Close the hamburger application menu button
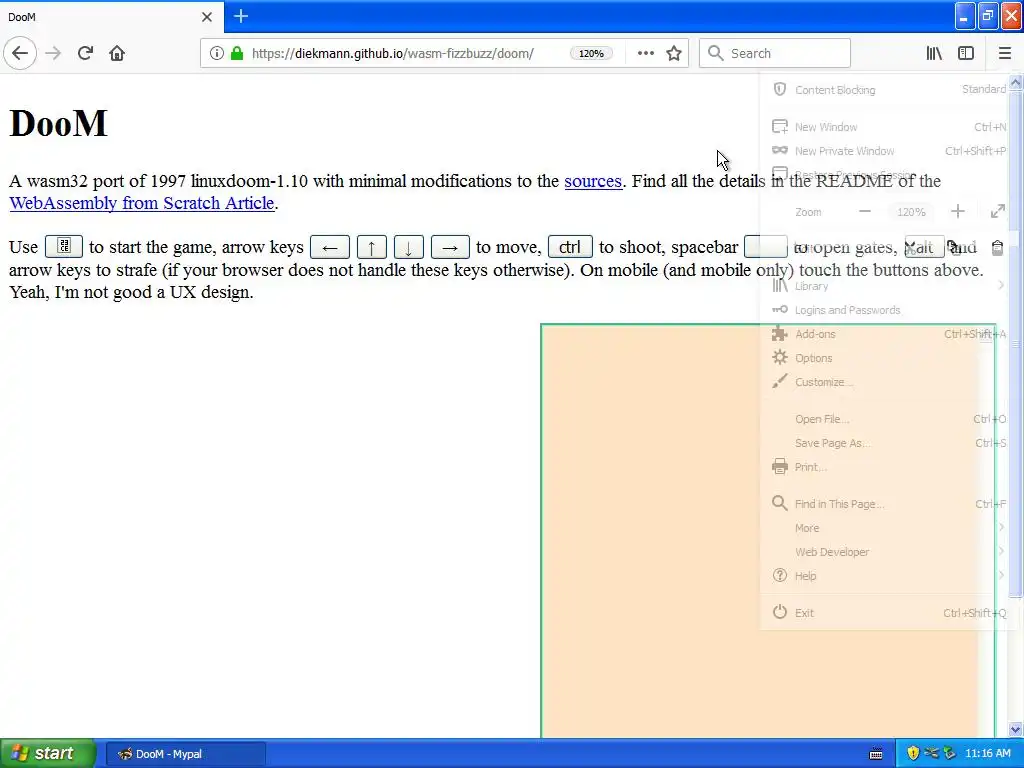The image size is (1024, 768). click(1004, 53)
